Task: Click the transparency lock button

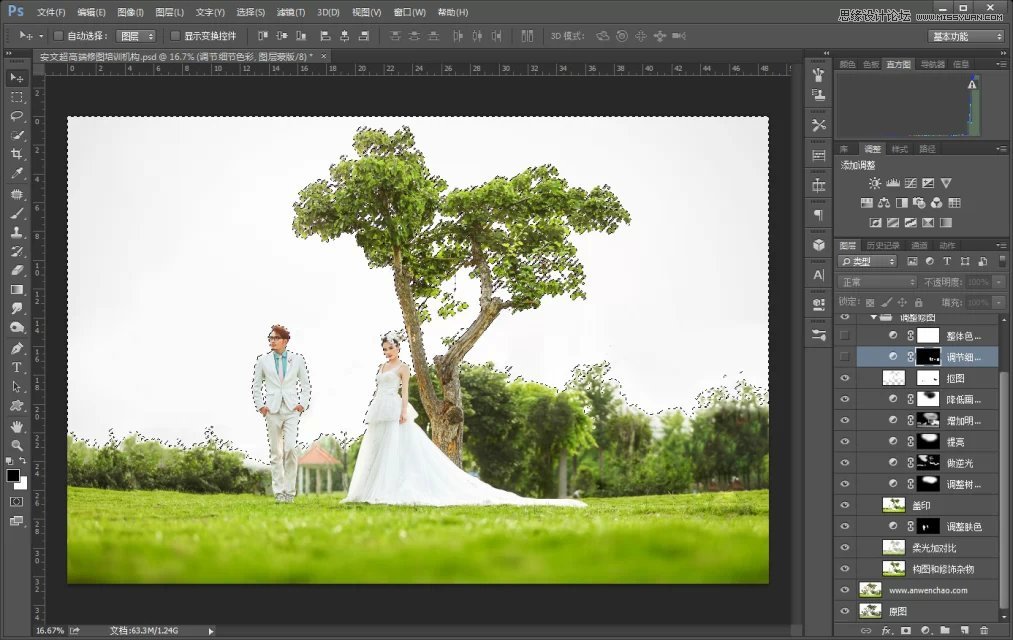Action: click(x=871, y=303)
